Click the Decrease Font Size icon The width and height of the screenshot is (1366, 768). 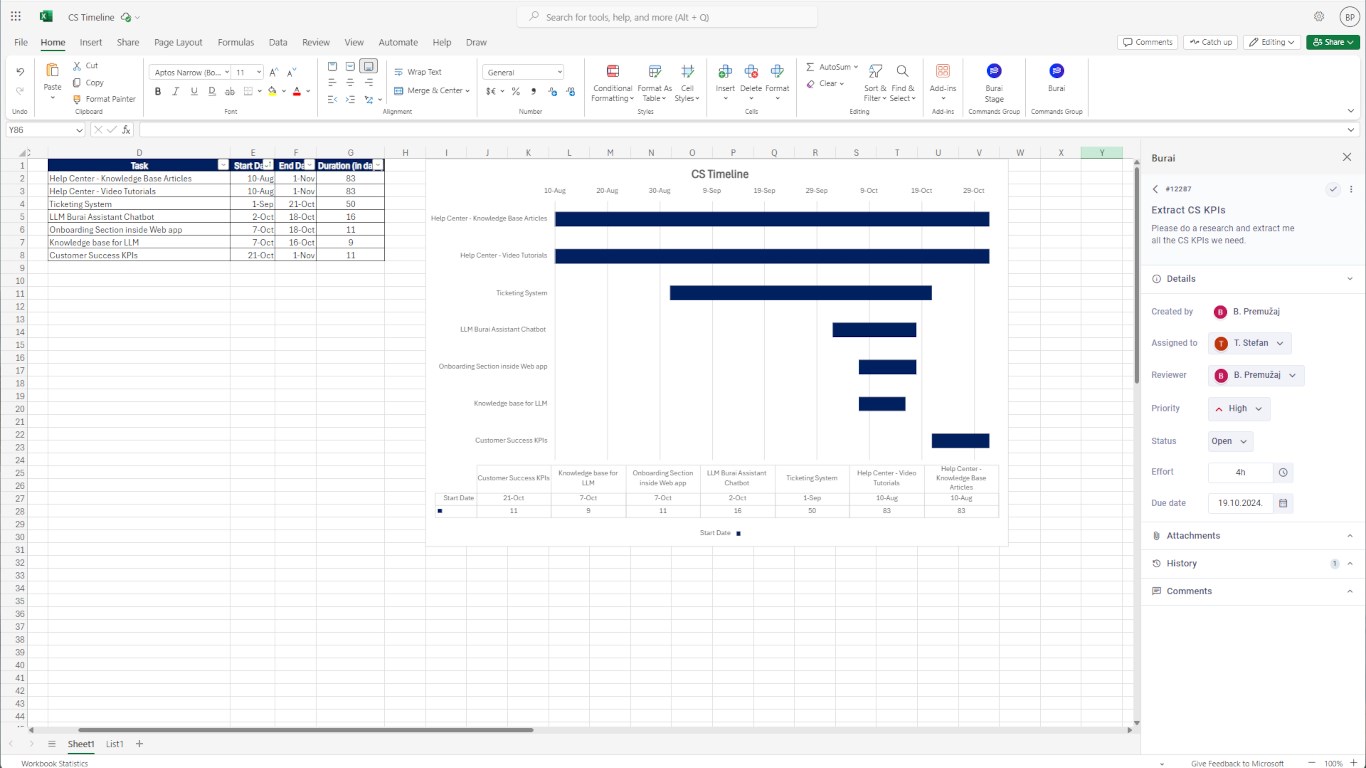(291, 72)
